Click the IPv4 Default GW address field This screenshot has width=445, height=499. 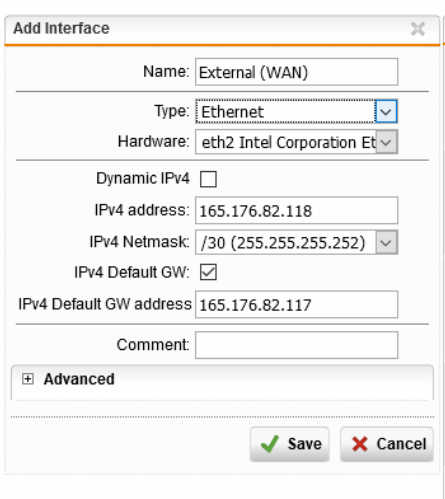[x=297, y=304]
